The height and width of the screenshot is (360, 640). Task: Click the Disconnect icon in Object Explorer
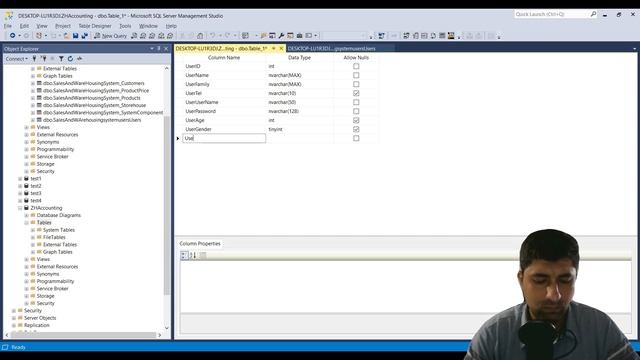tap(44, 59)
